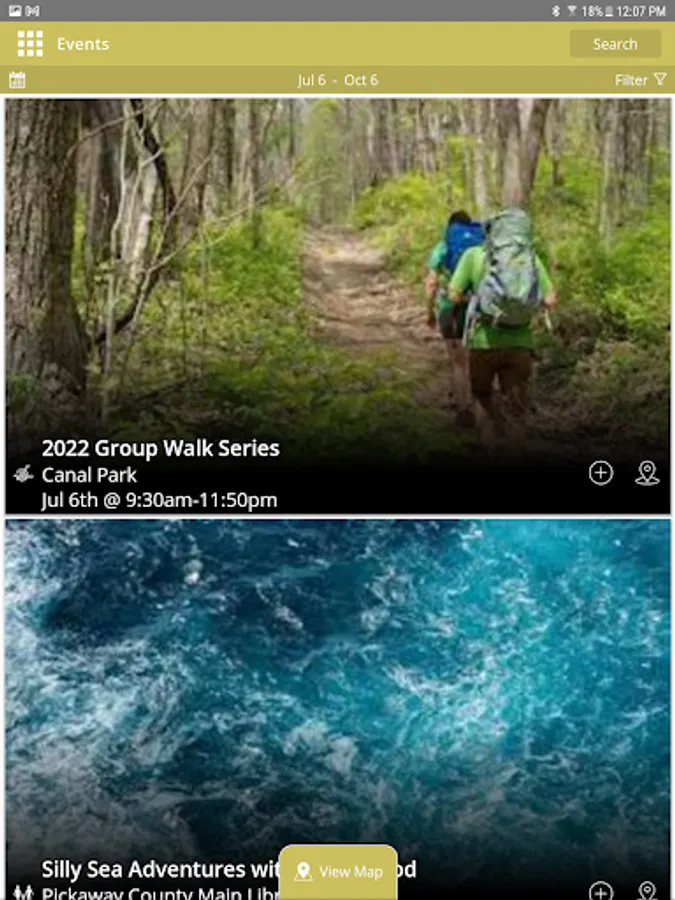Show Canal Park event map pin icon
675x900 pixels.
pos(647,473)
